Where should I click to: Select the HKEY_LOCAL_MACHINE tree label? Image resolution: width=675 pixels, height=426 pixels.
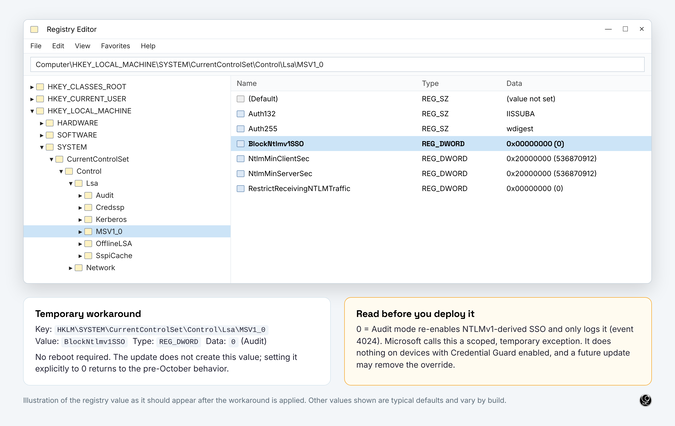[90, 111]
